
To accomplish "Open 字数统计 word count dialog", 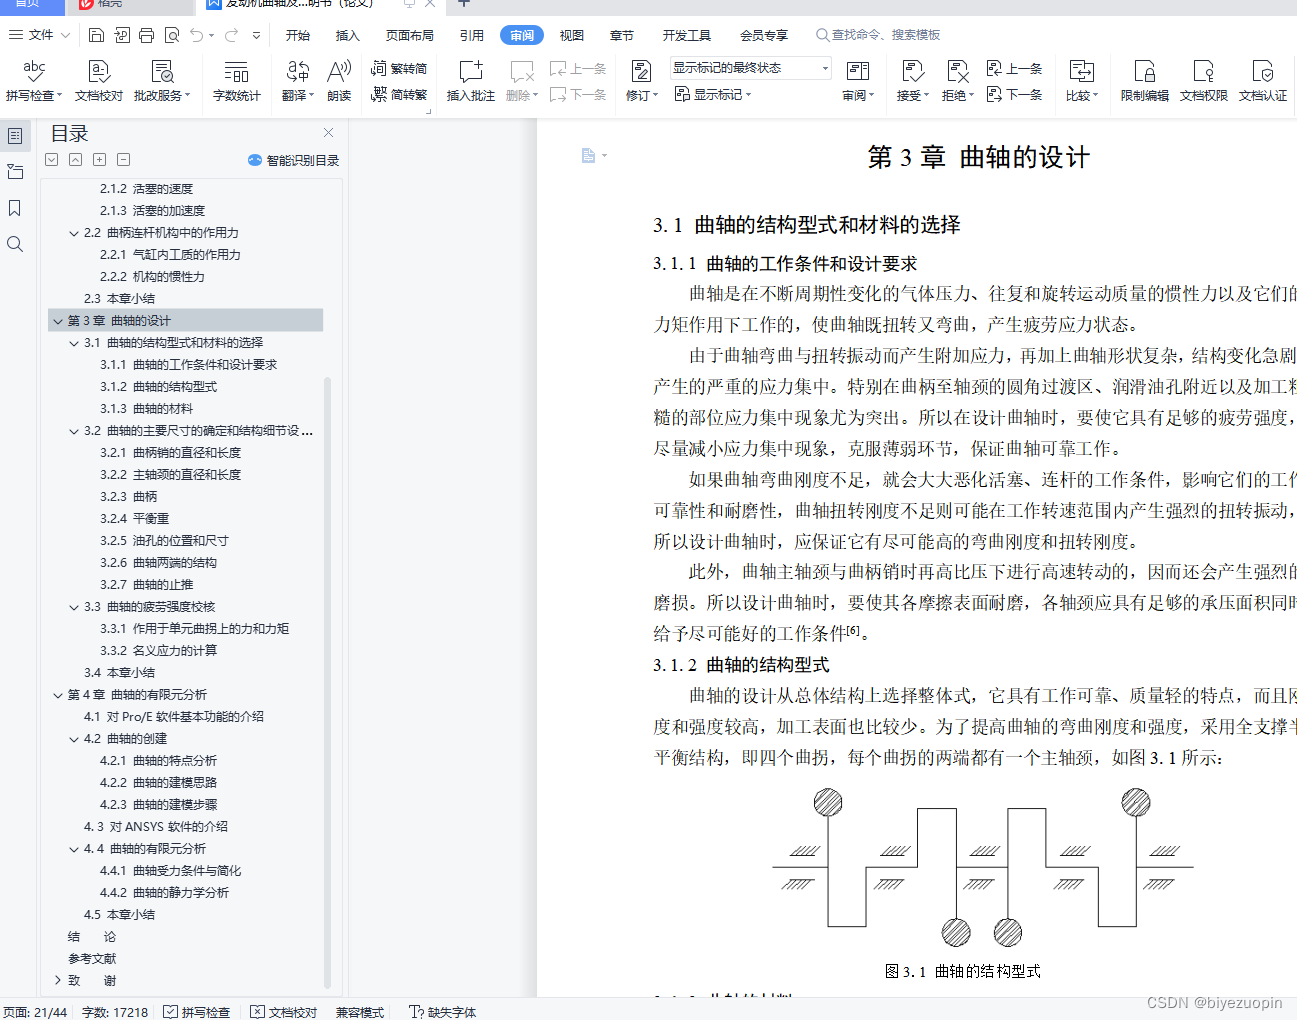I will (236, 80).
